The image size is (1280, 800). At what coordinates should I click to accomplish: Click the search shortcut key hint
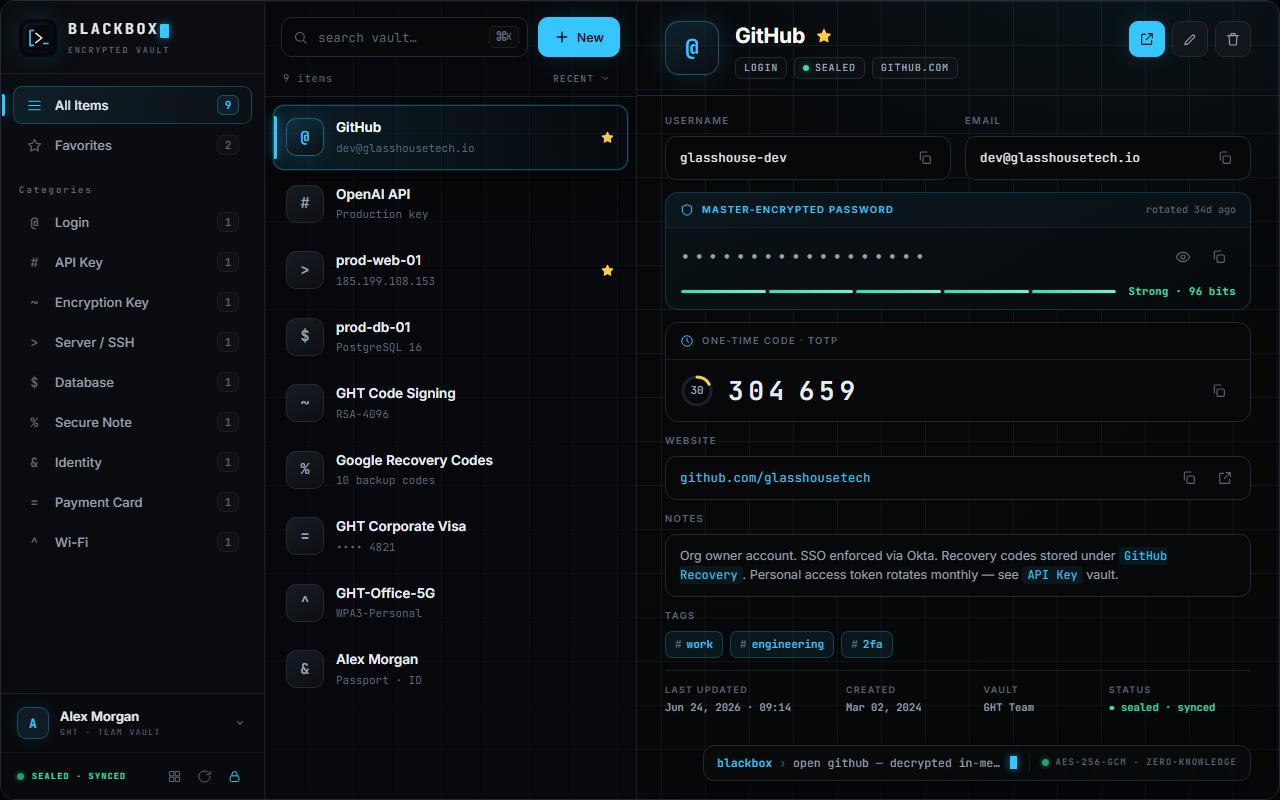tap(504, 37)
